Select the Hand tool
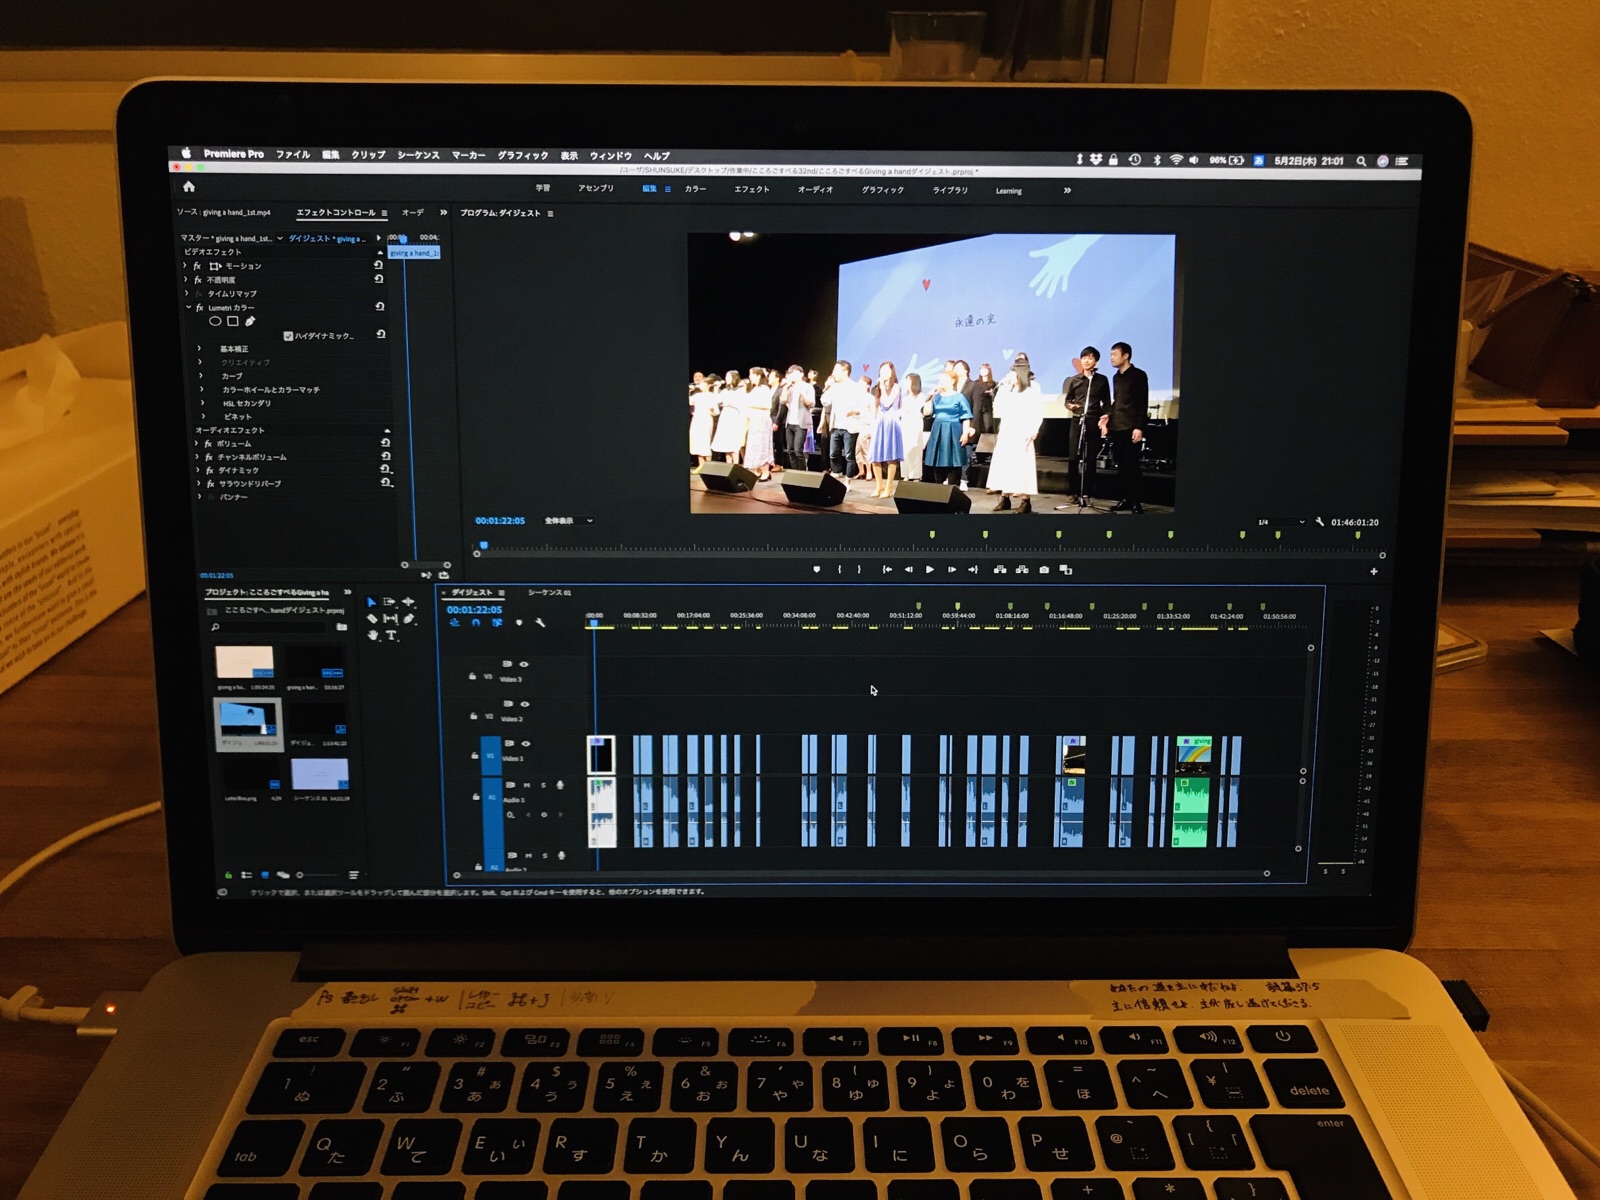The image size is (1600, 1200). [373, 636]
